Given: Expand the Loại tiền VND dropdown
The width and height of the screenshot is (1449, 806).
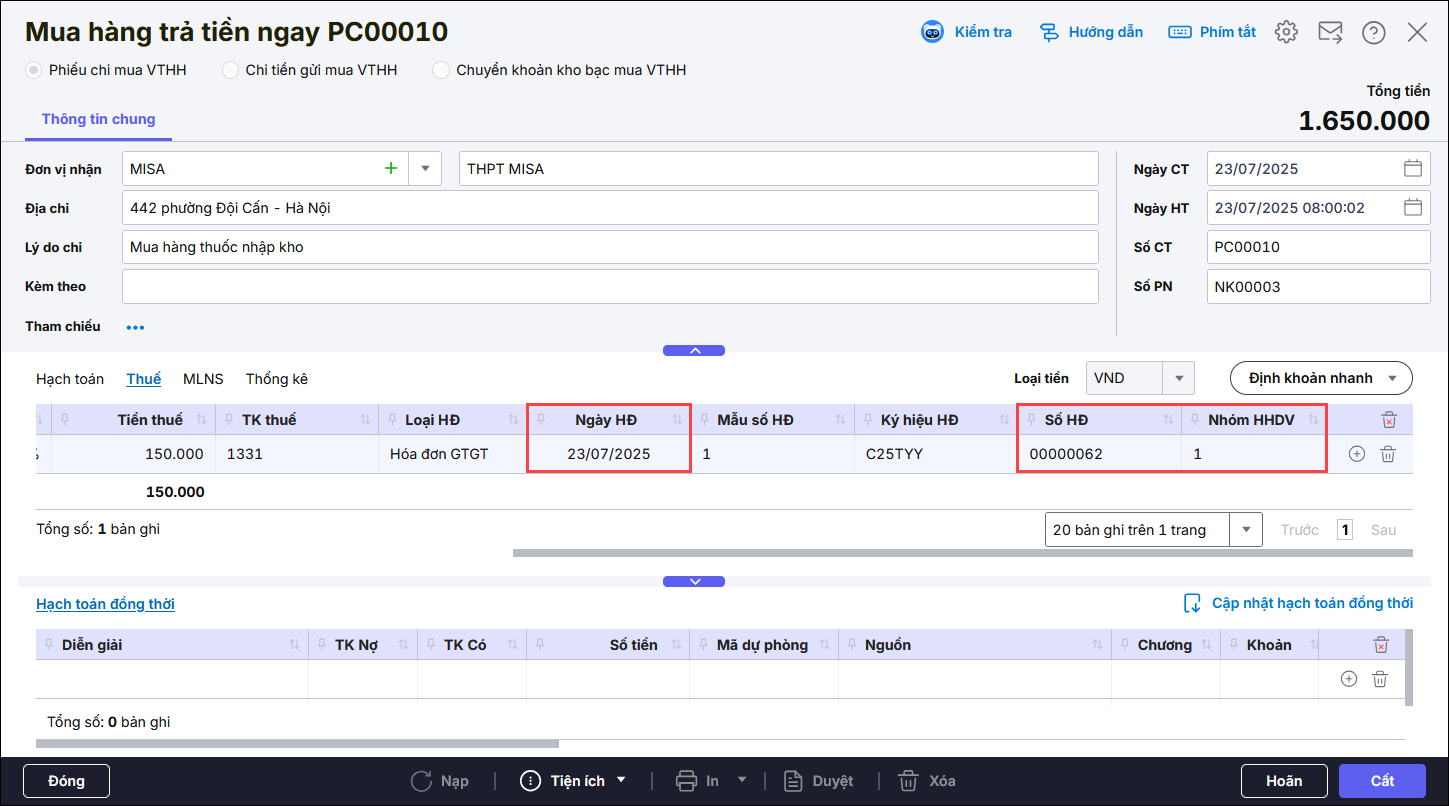Looking at the screenshot, I should point(1178,378).
